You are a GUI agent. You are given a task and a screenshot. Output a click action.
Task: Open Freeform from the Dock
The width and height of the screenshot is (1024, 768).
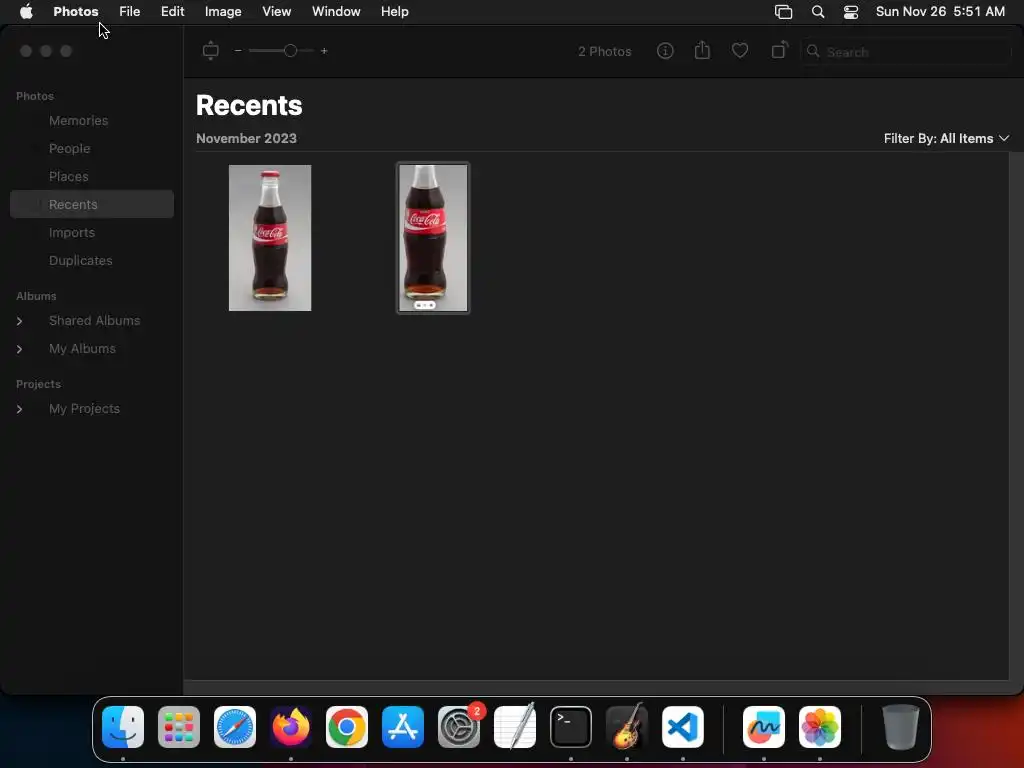[x=764, y=727]
